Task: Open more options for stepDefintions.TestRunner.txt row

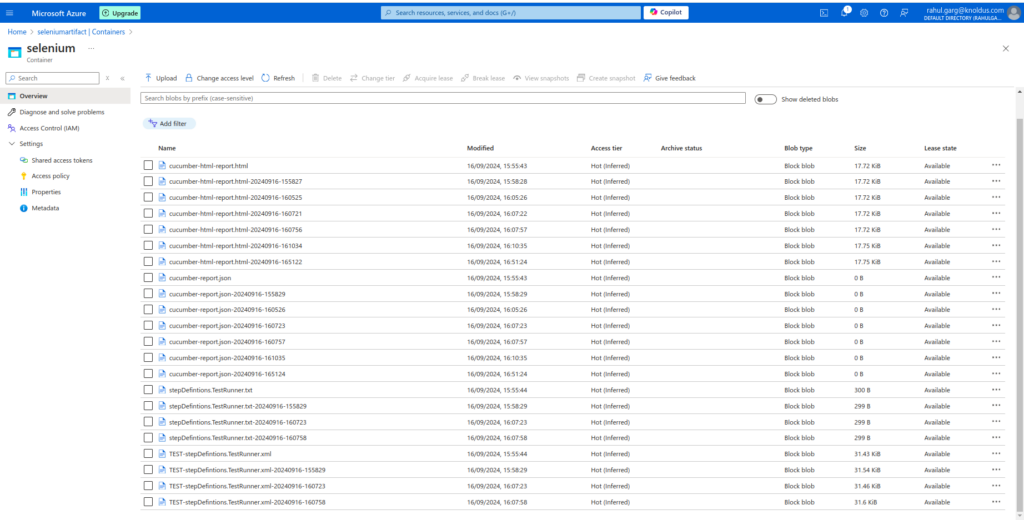Action: 996,389
